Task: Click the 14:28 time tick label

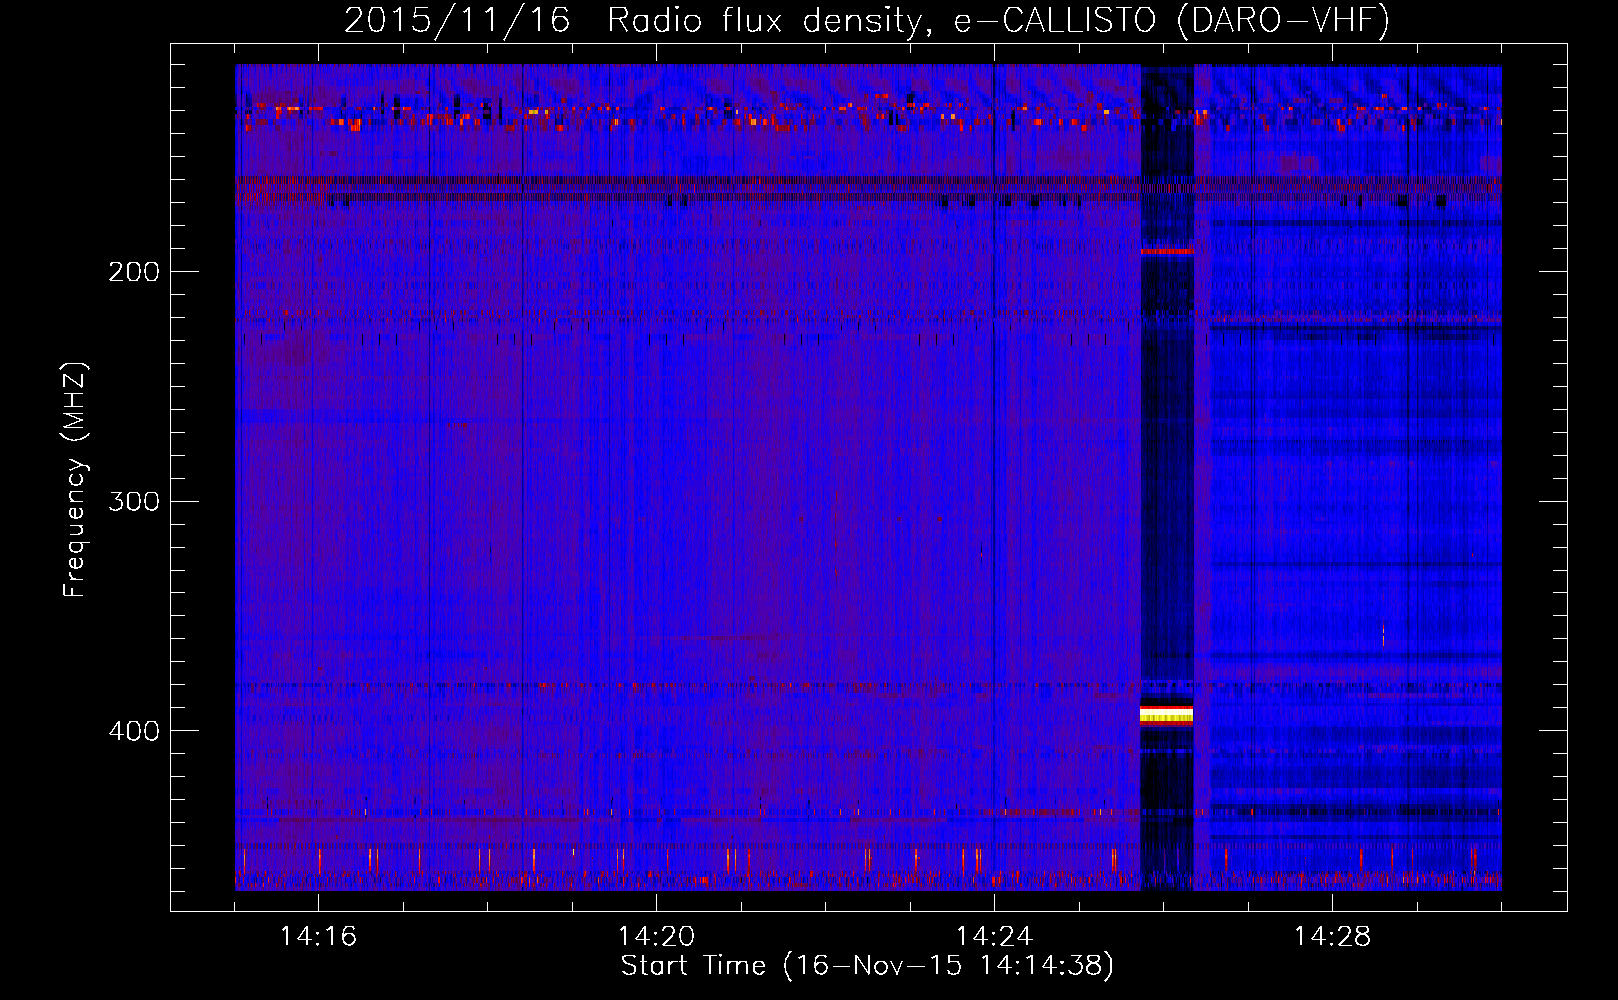Action: coord(1332,936)
